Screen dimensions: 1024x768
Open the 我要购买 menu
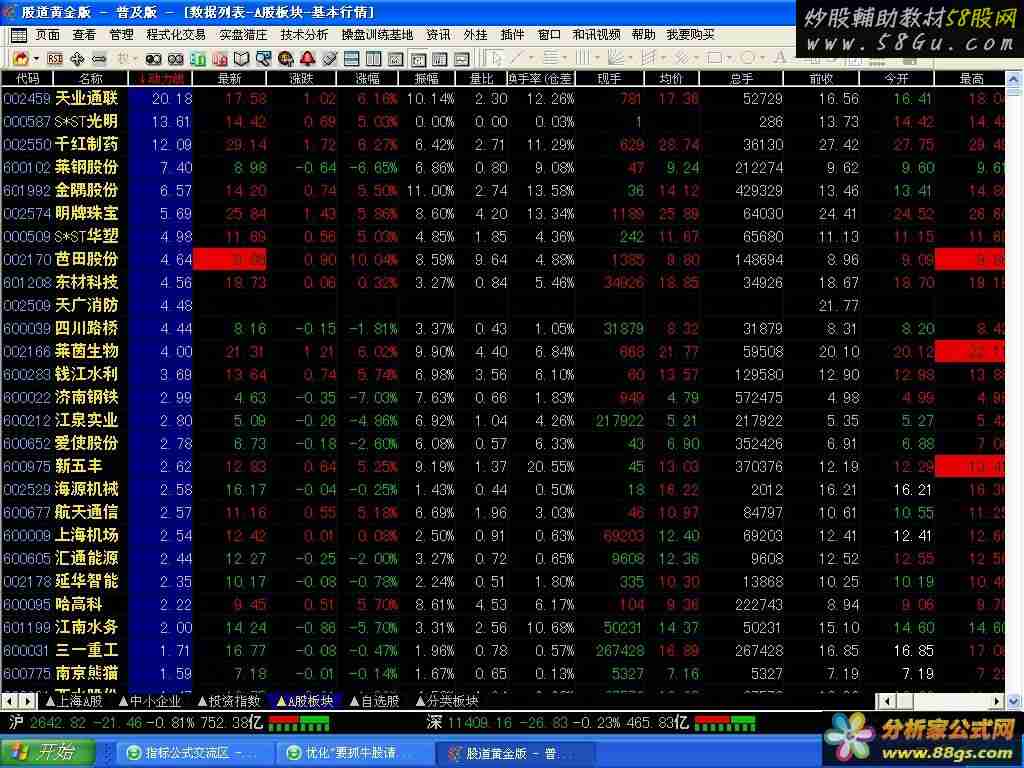[690, 35]
